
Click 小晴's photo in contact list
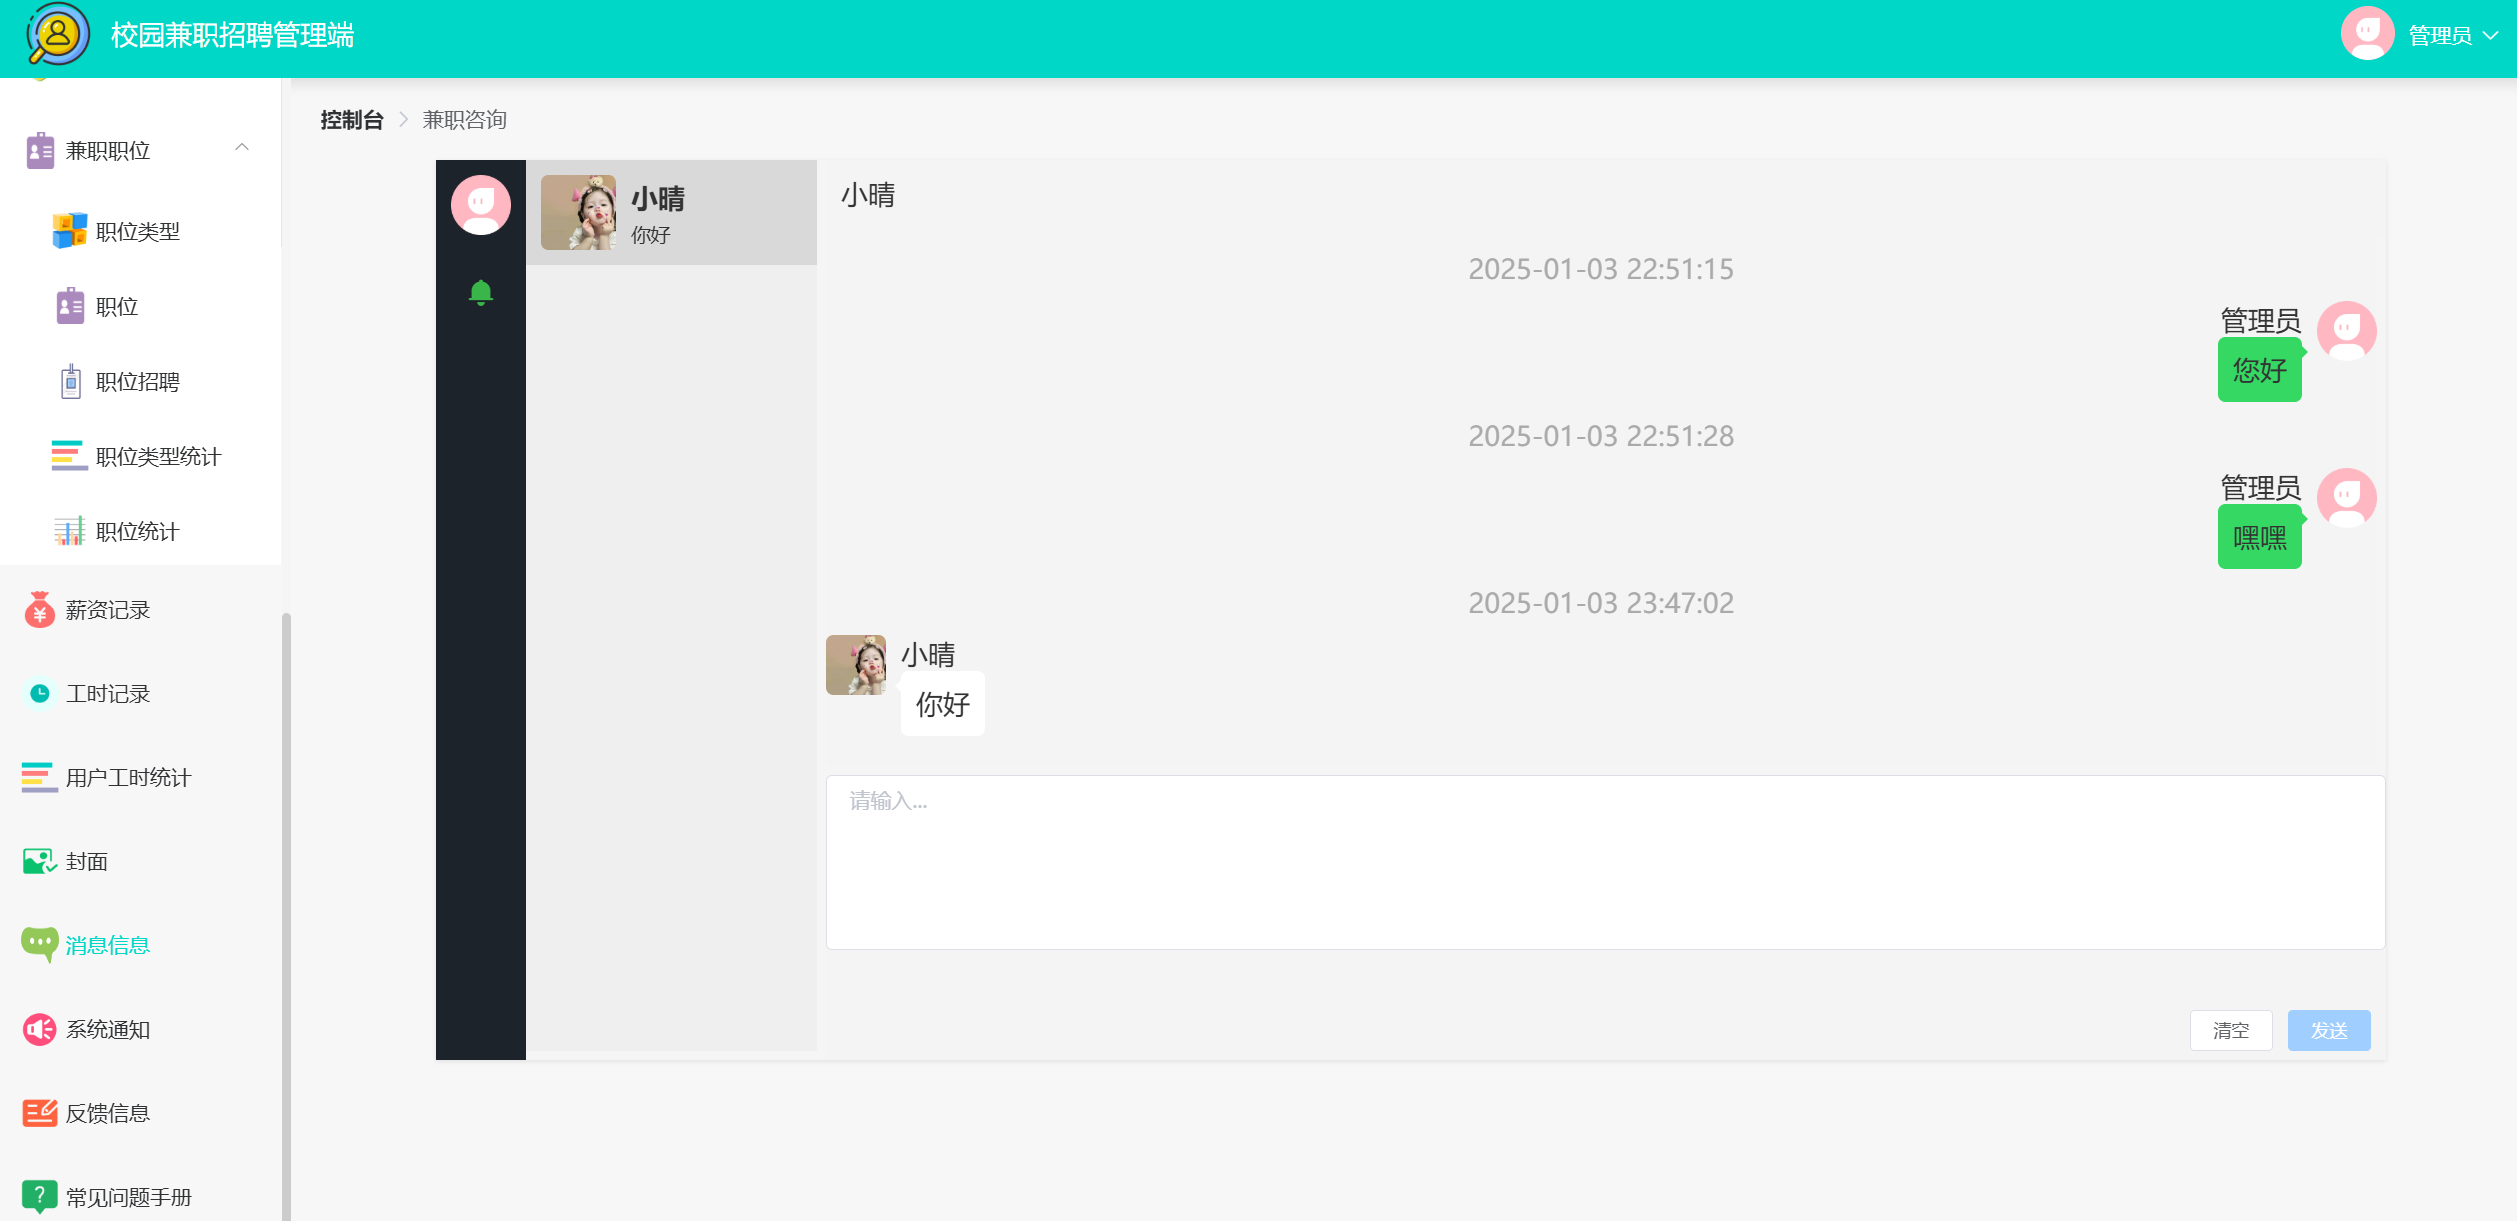click(x=578, y=212)
